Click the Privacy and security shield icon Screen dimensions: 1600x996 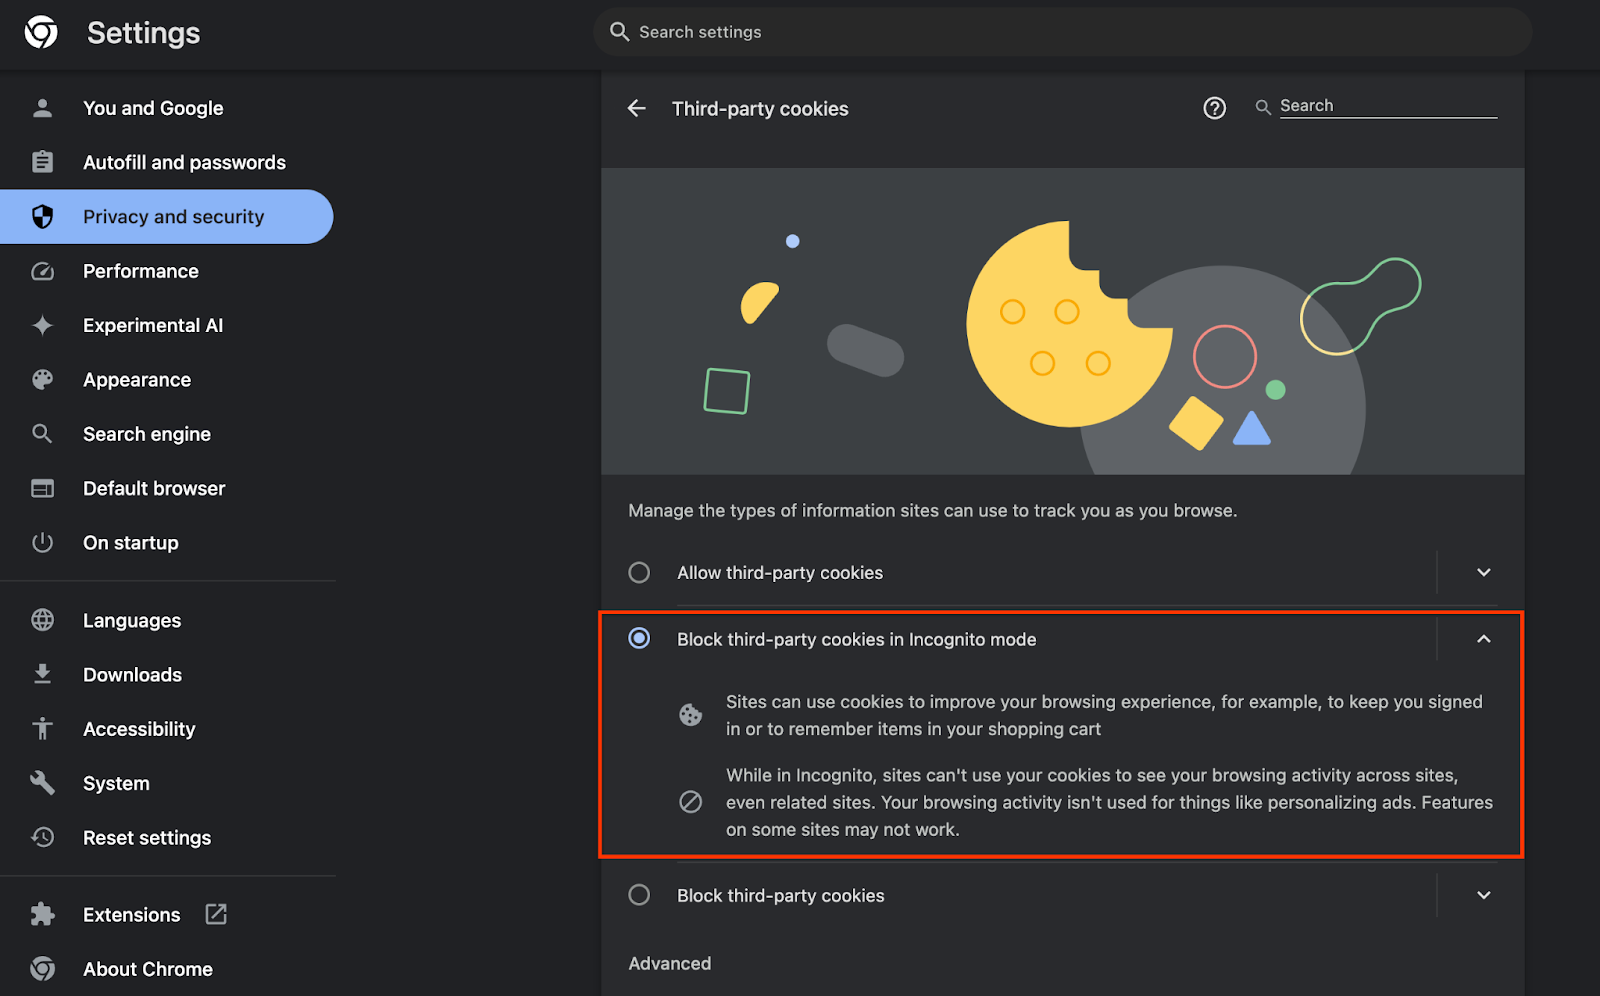point(42,216)
